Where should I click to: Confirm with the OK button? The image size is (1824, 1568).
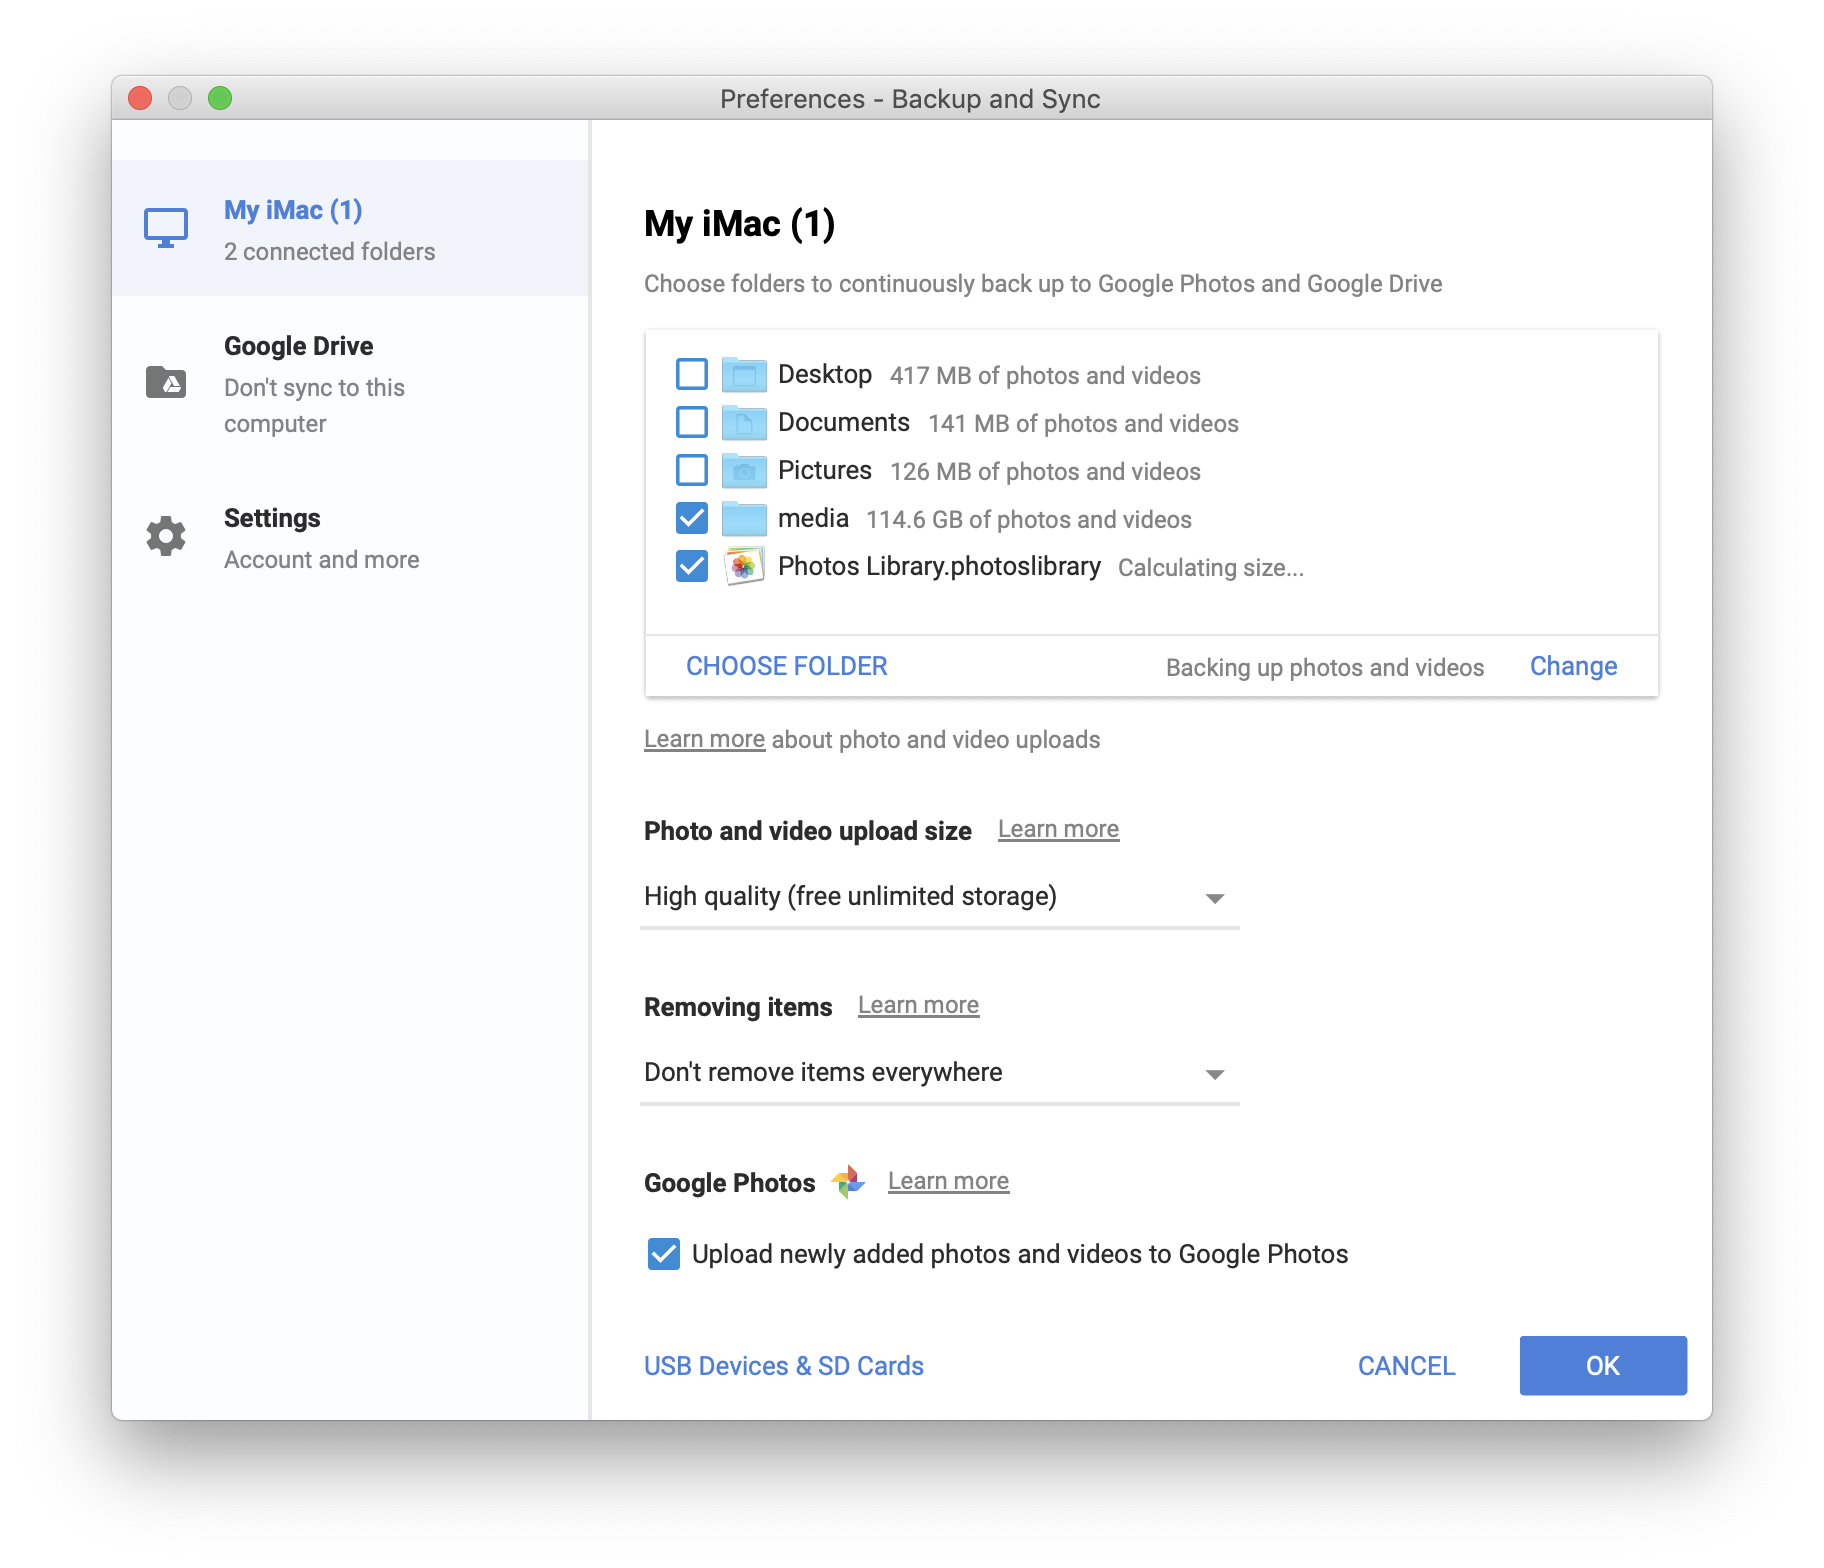click(x=1603, y=1366)
